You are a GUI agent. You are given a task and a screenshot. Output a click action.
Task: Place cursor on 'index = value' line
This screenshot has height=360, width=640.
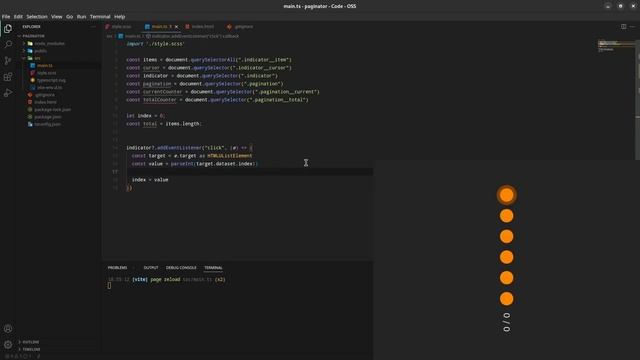pos(150,180)
